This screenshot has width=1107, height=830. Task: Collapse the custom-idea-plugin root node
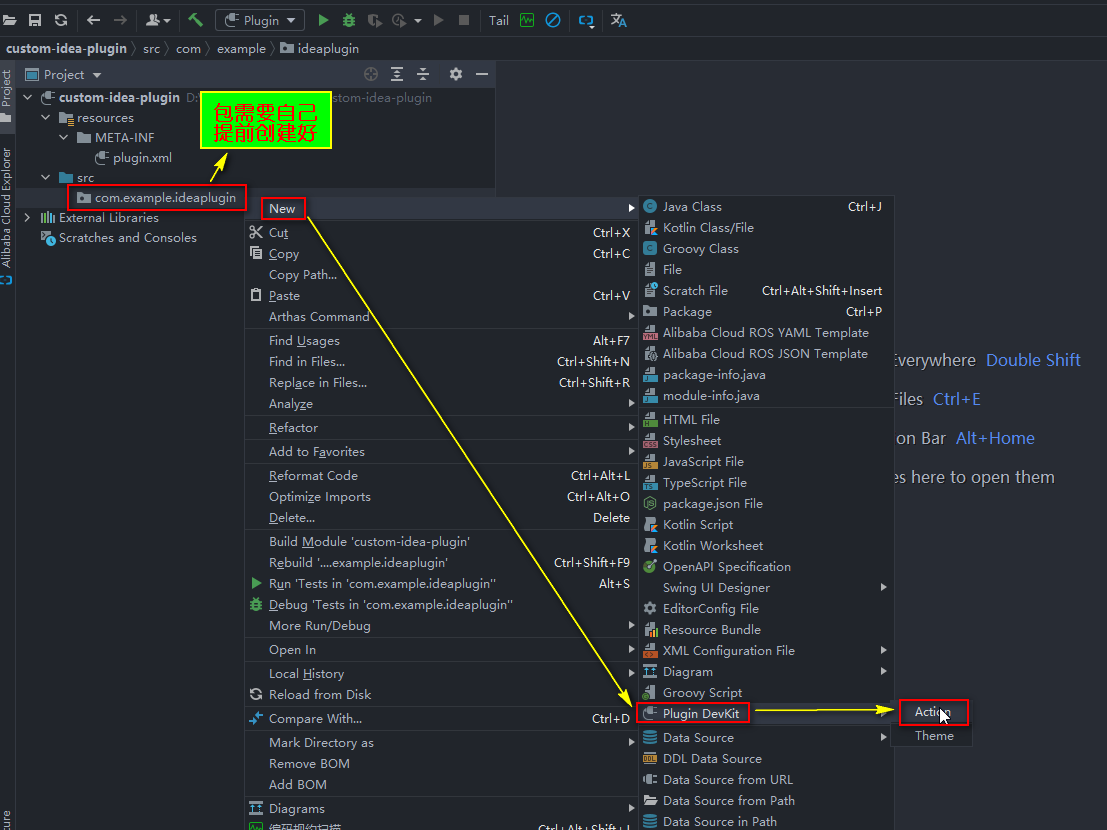[x=28, y=97]
